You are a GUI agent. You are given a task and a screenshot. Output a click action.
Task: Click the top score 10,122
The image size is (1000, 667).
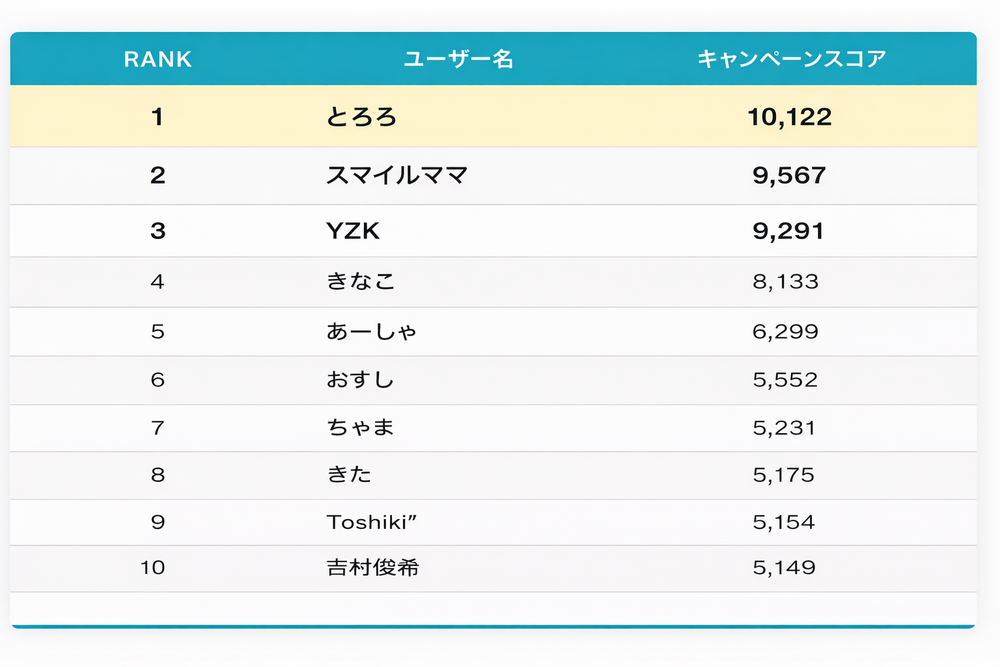point(789,117)
